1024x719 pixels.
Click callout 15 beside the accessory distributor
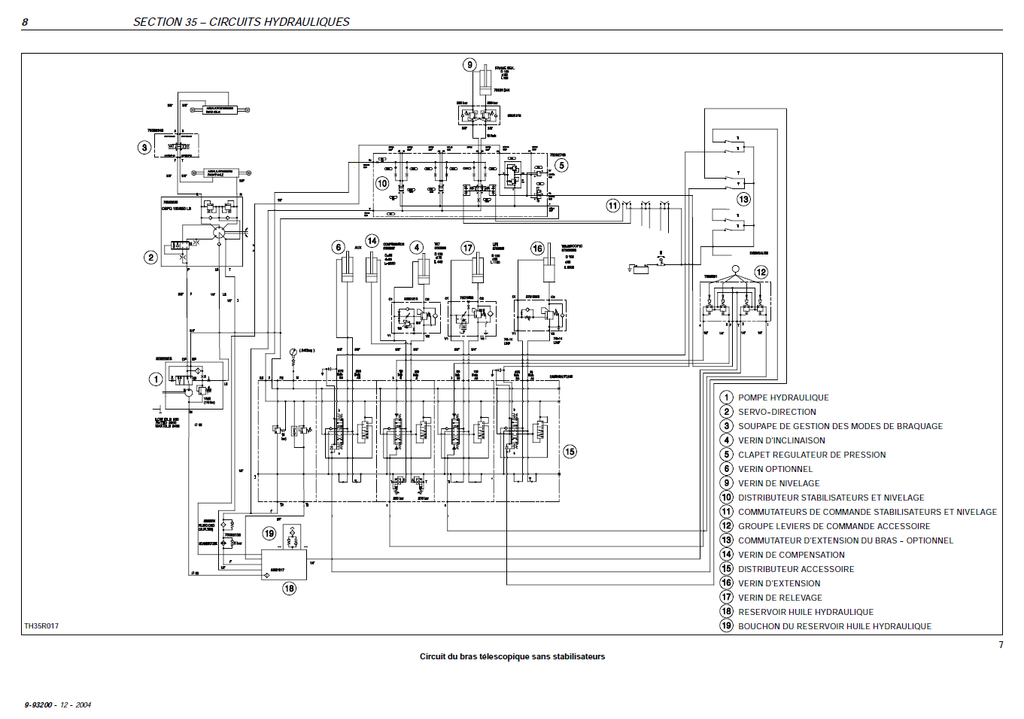pos(569,451)
